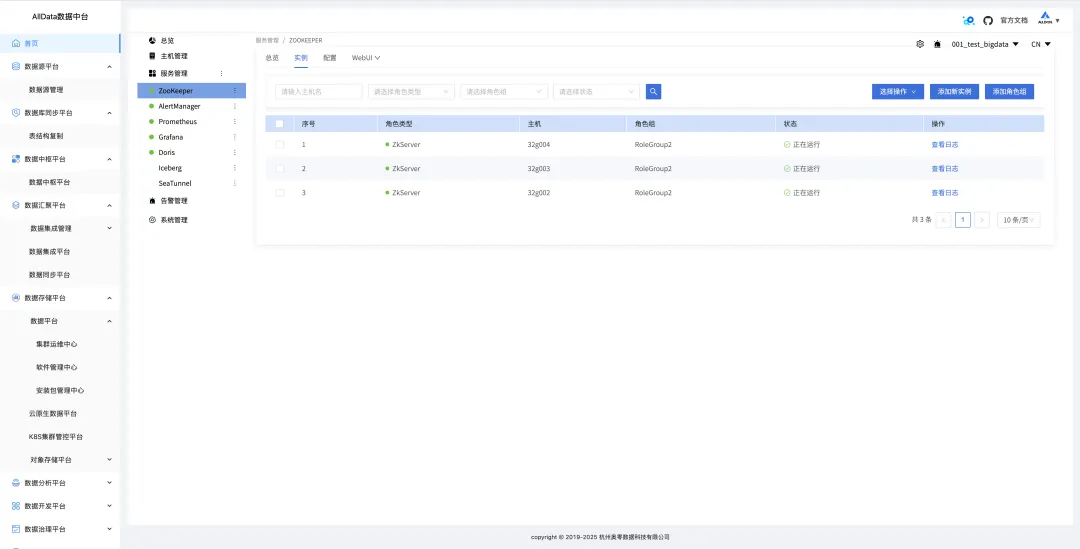Collapse the 数据源平台 menu chevron
The width and height of the screenshot is (1080, 549).
[x=110, y=67]
